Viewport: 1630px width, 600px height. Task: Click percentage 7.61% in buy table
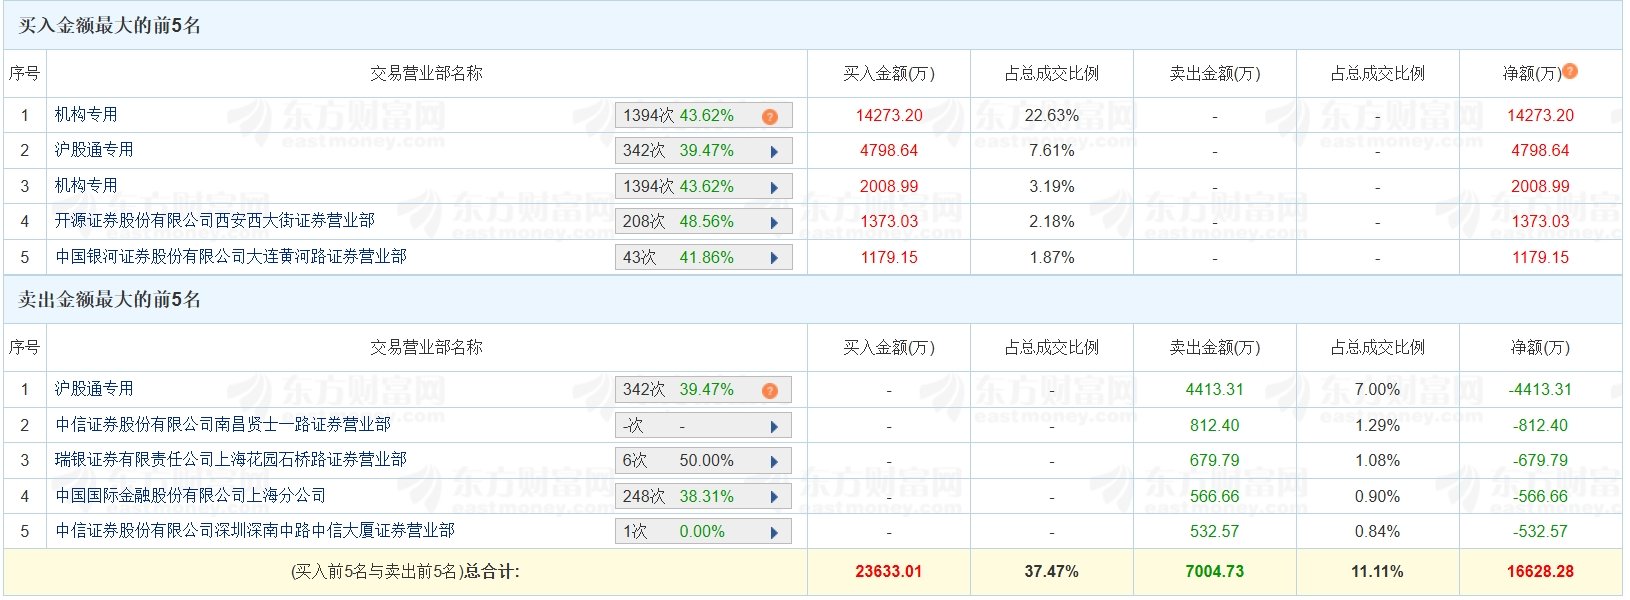click(x=1052, y=151)
